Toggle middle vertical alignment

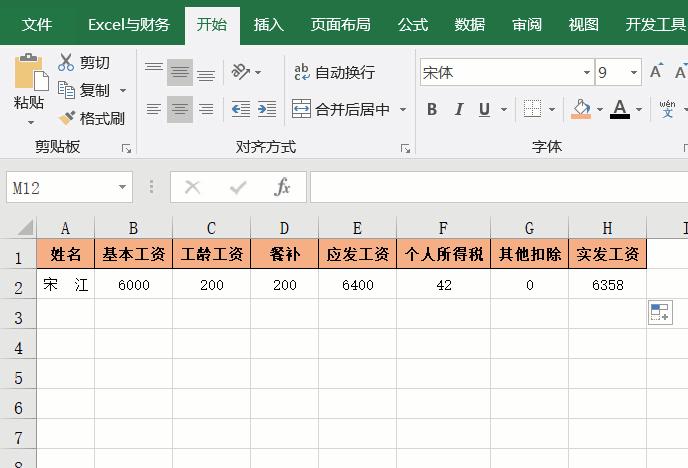180,72
